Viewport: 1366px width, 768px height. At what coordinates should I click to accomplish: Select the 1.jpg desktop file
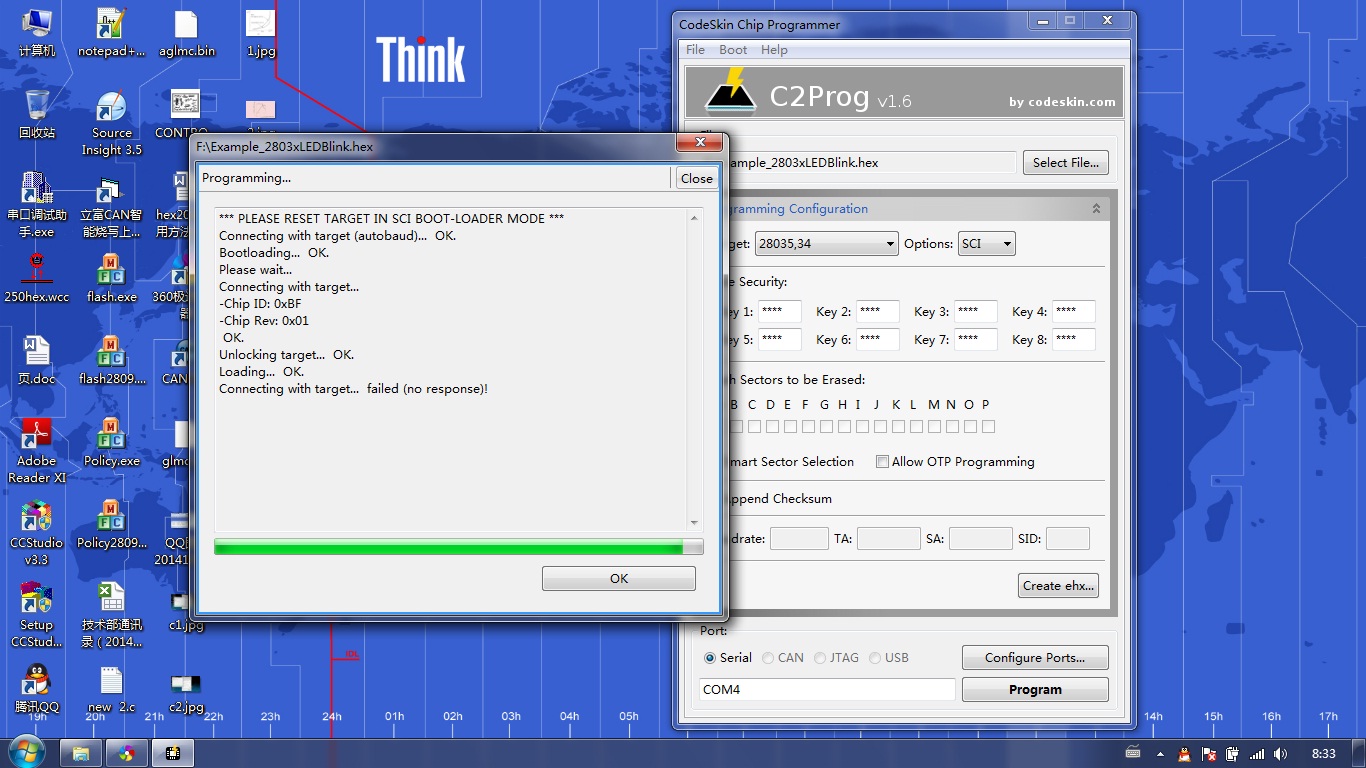coord(261,33)
